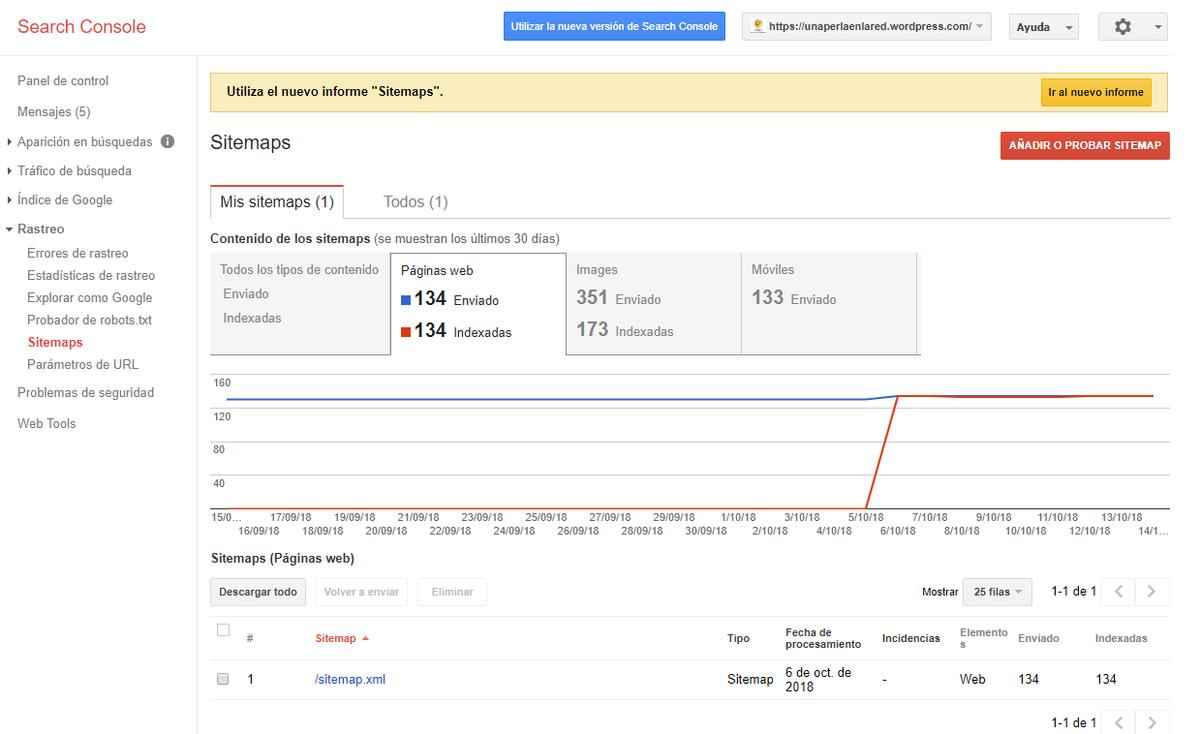The height and width of the screenshot is (734, 1200).
Task: Go to next page arrow above table
Action: click(1152, 592)
